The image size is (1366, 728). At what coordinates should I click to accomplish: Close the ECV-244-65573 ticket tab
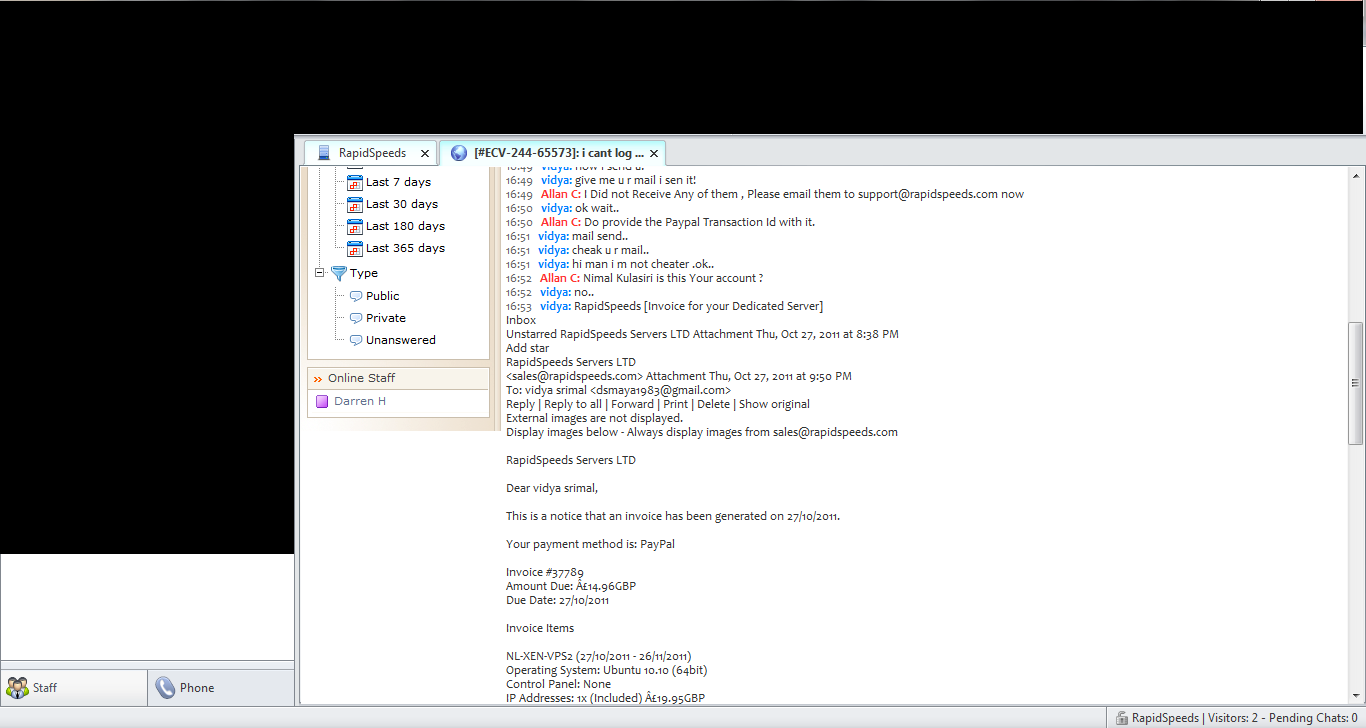pyautogui.click(x=654, y=154)
